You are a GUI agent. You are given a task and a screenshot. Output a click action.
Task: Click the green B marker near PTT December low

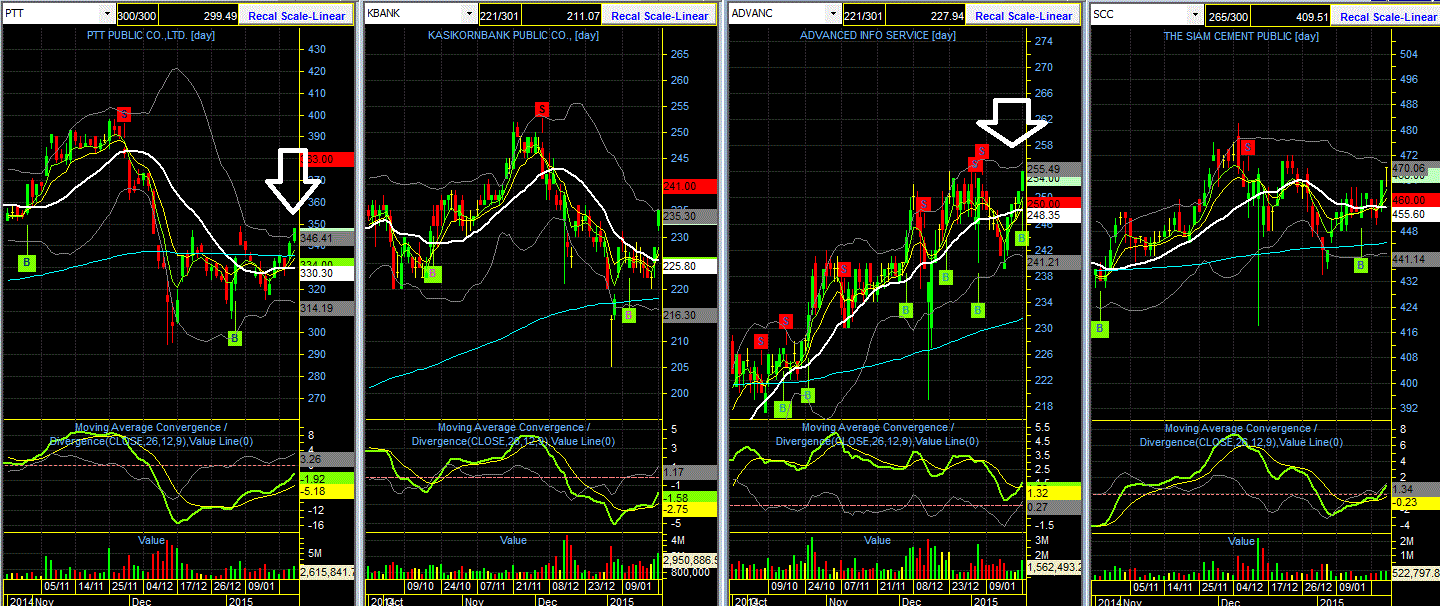pyautogui.click(x=235, y=338)
